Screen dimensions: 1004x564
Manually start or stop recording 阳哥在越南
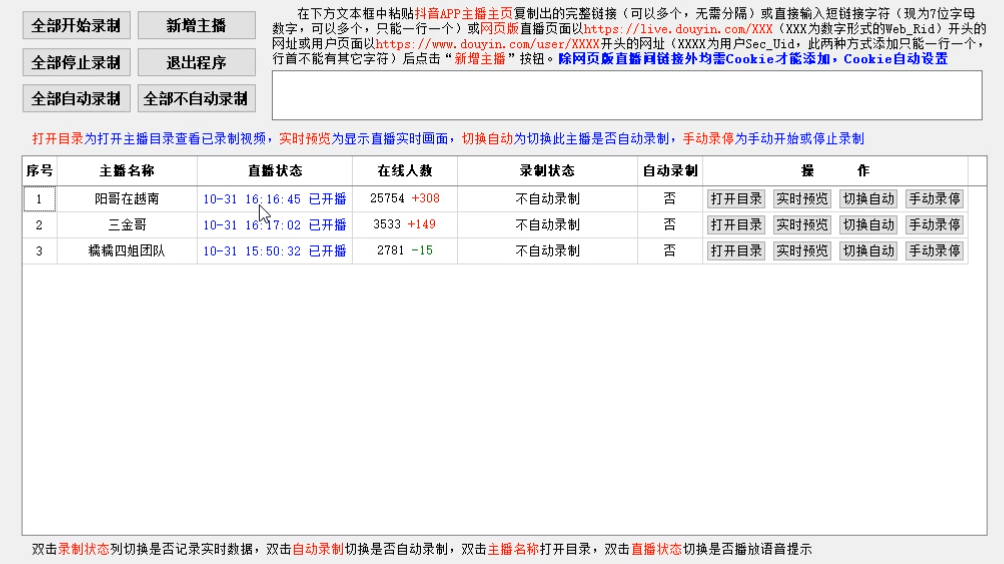934,198
